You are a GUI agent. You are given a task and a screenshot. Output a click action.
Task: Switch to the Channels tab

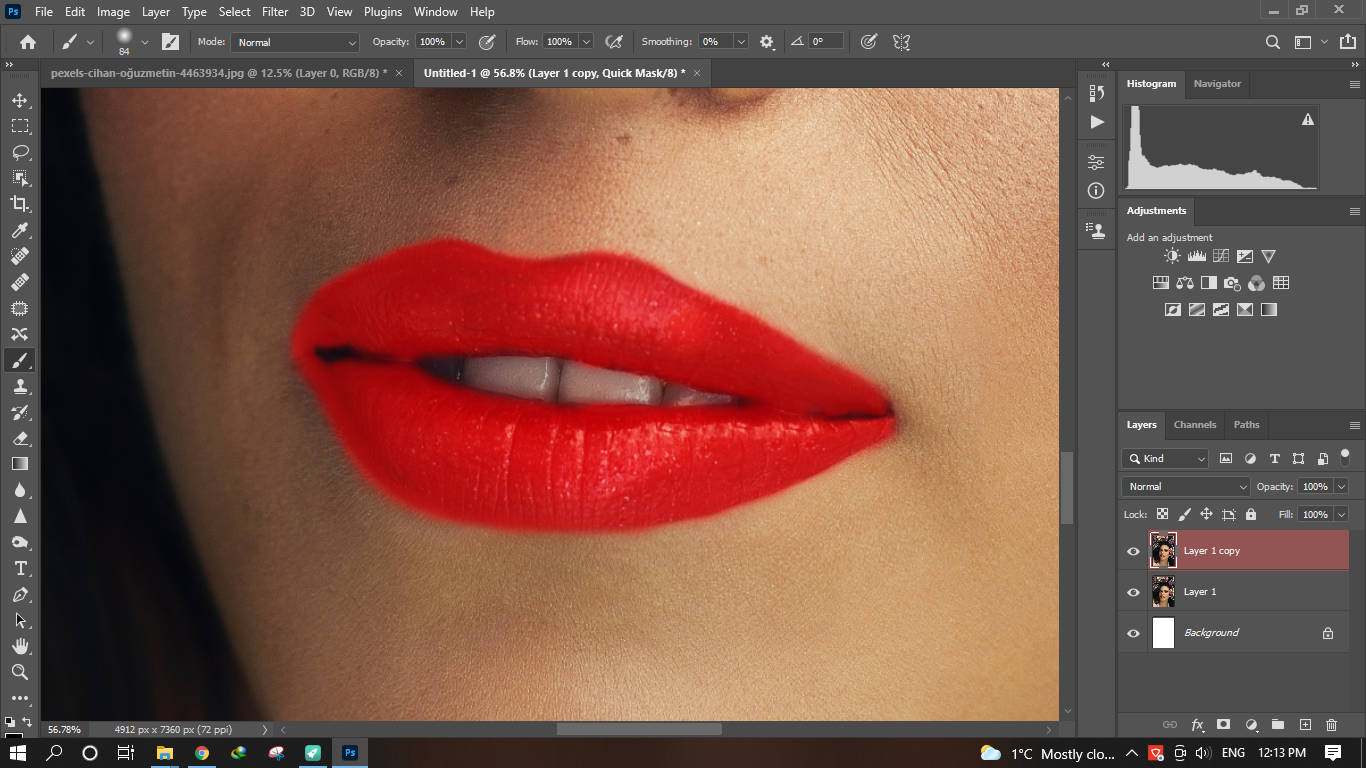1195,425
